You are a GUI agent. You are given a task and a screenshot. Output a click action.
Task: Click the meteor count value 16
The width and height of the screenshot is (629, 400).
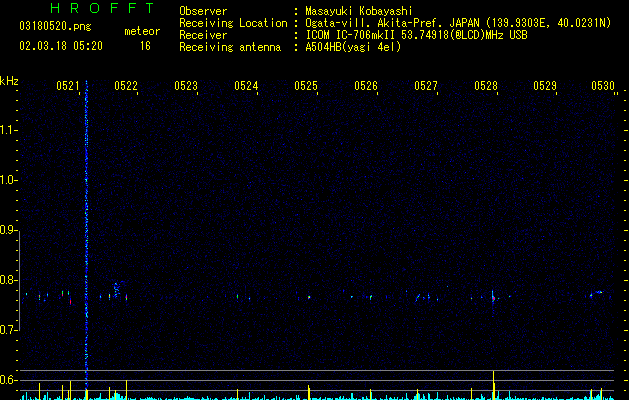pyautogui.click(x=145, y=46)
